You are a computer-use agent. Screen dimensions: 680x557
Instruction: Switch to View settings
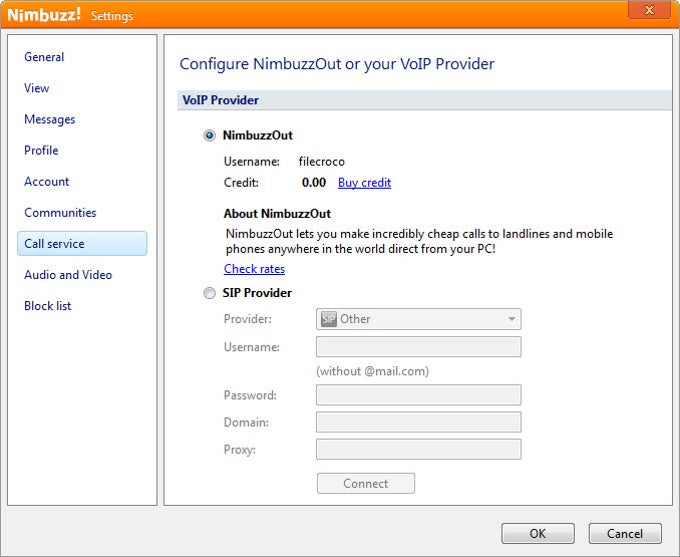click(x=37, y=88)
